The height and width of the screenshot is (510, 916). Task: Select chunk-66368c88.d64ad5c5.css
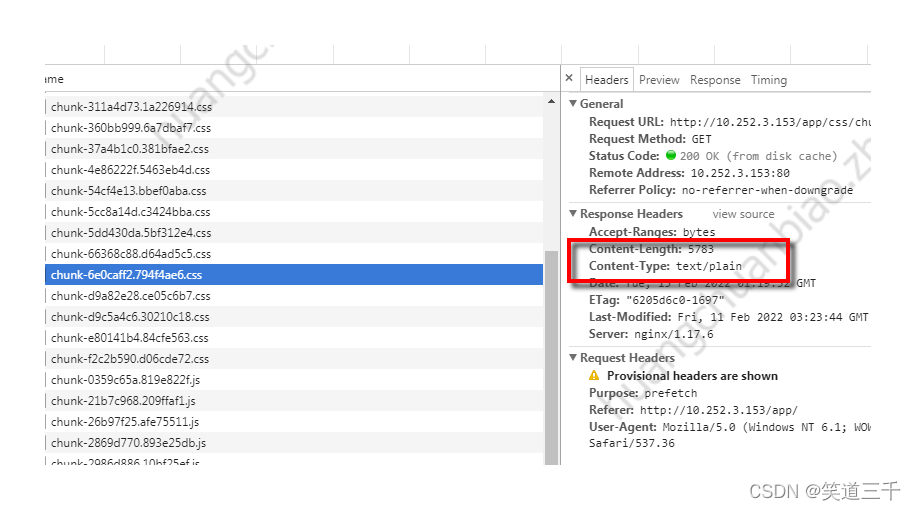point(294,254)
